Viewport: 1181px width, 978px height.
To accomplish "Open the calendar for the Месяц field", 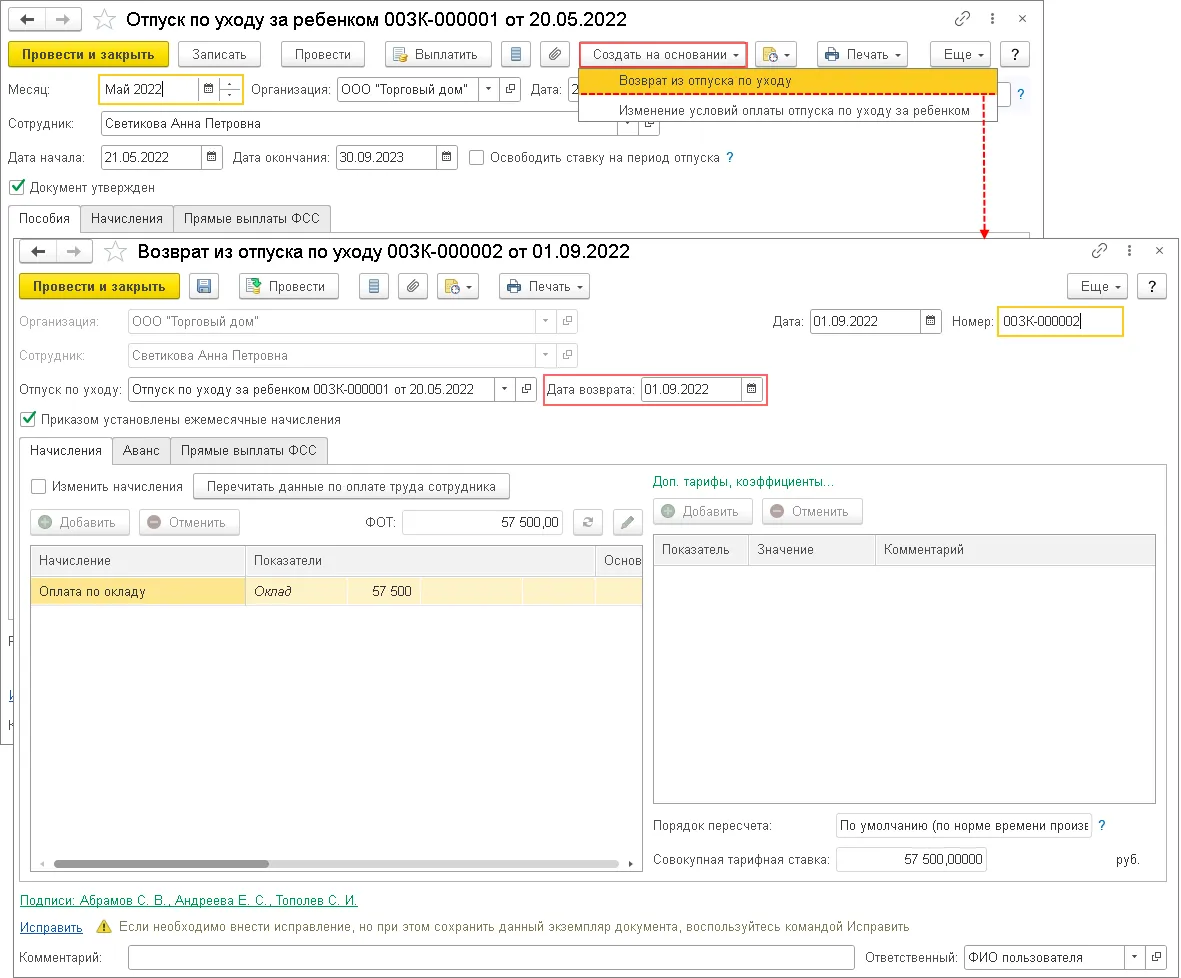I will (209, 89).
